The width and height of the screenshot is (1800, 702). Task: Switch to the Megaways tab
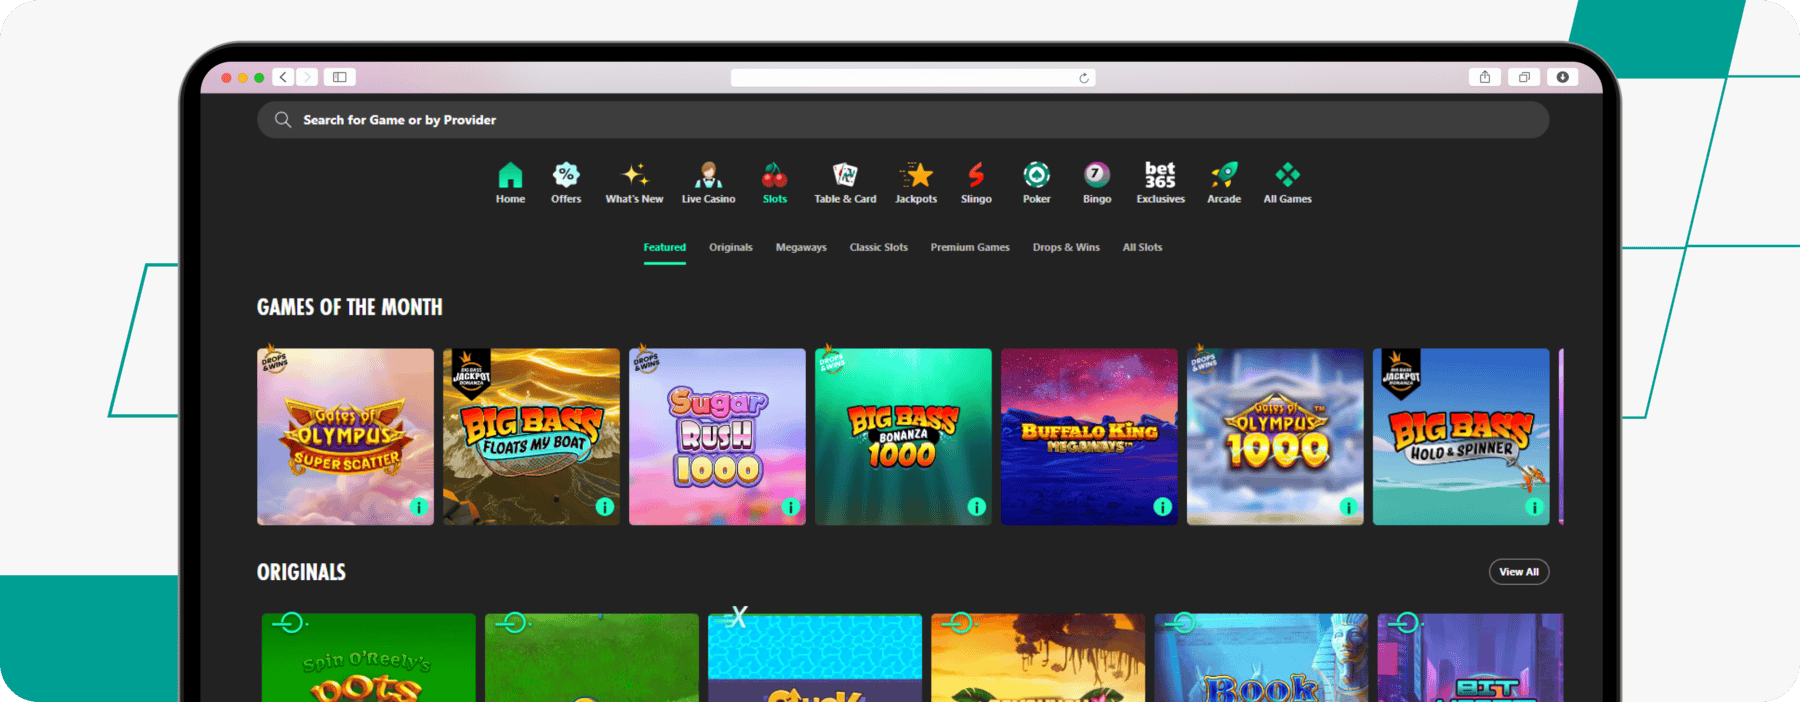801,247
